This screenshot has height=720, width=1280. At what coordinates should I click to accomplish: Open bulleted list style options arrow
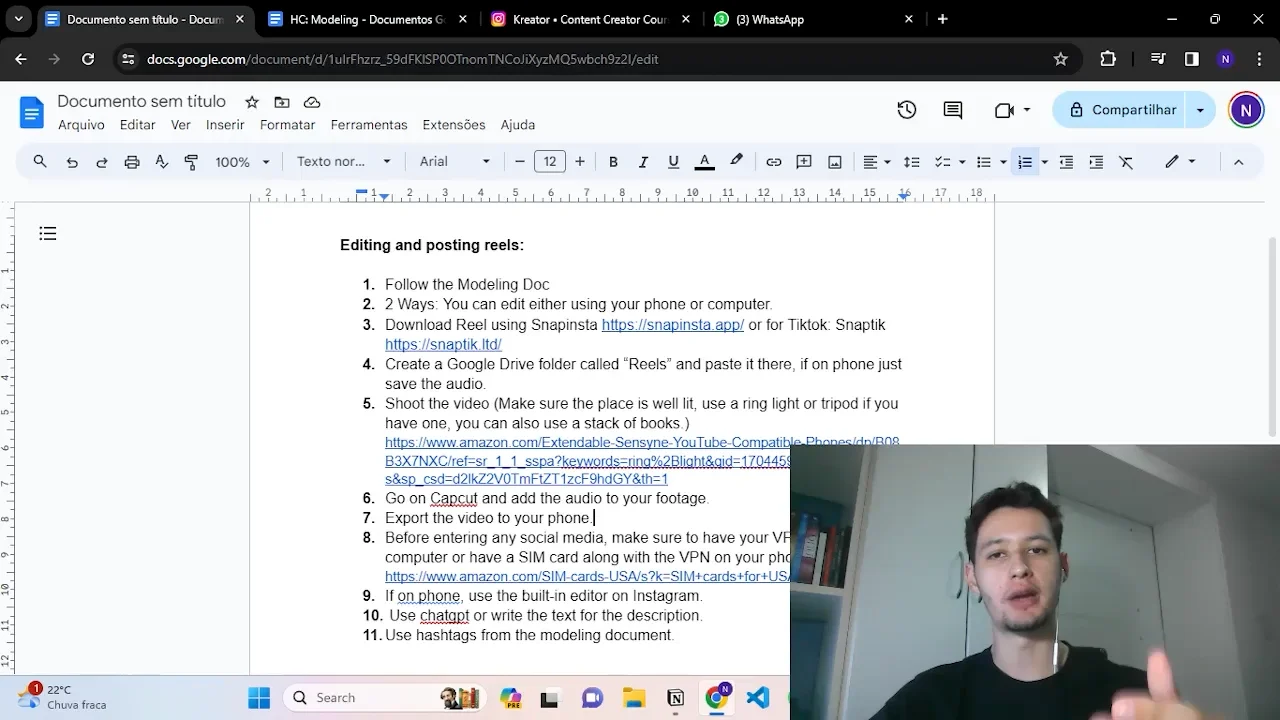[1003, 162]
